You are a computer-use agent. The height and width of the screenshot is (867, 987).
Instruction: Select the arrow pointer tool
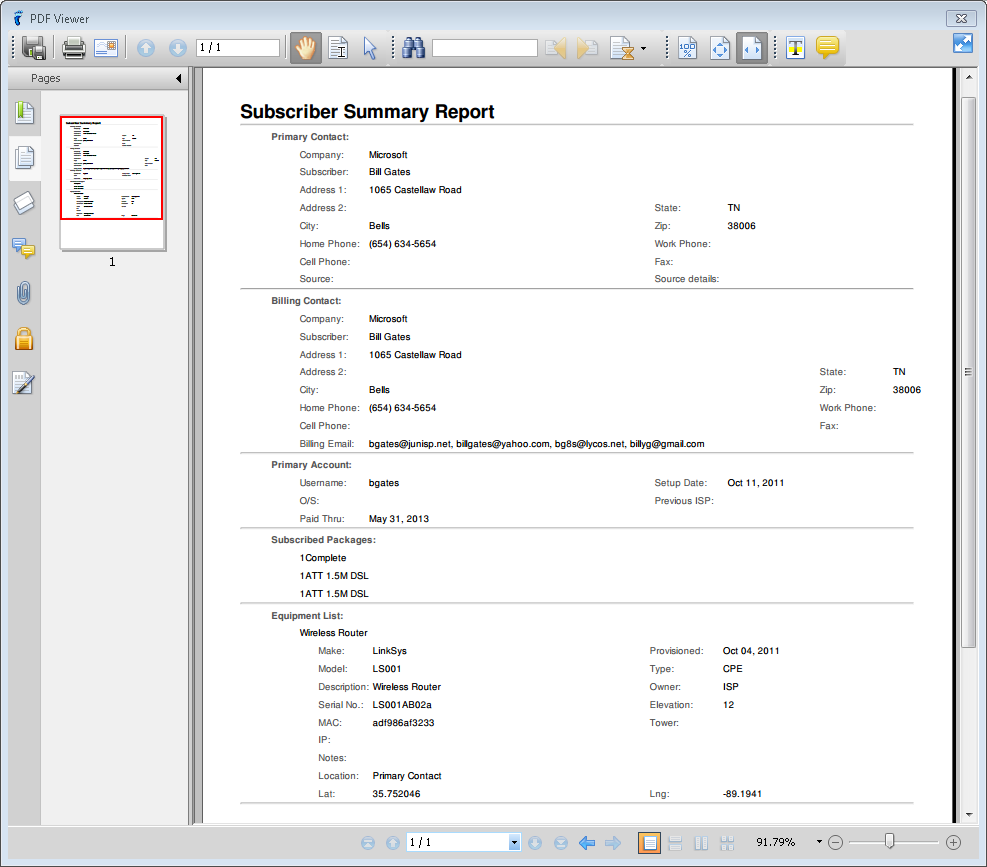point(370,48)
